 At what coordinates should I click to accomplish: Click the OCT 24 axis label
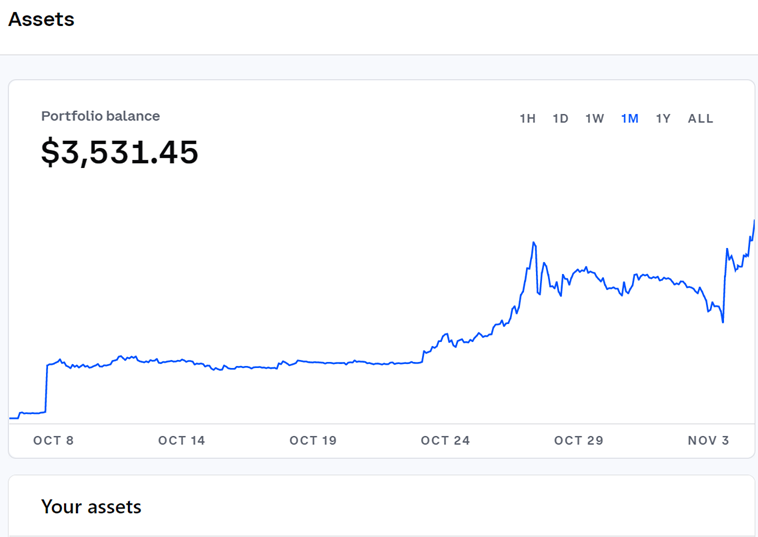click(x=445, y=440)
